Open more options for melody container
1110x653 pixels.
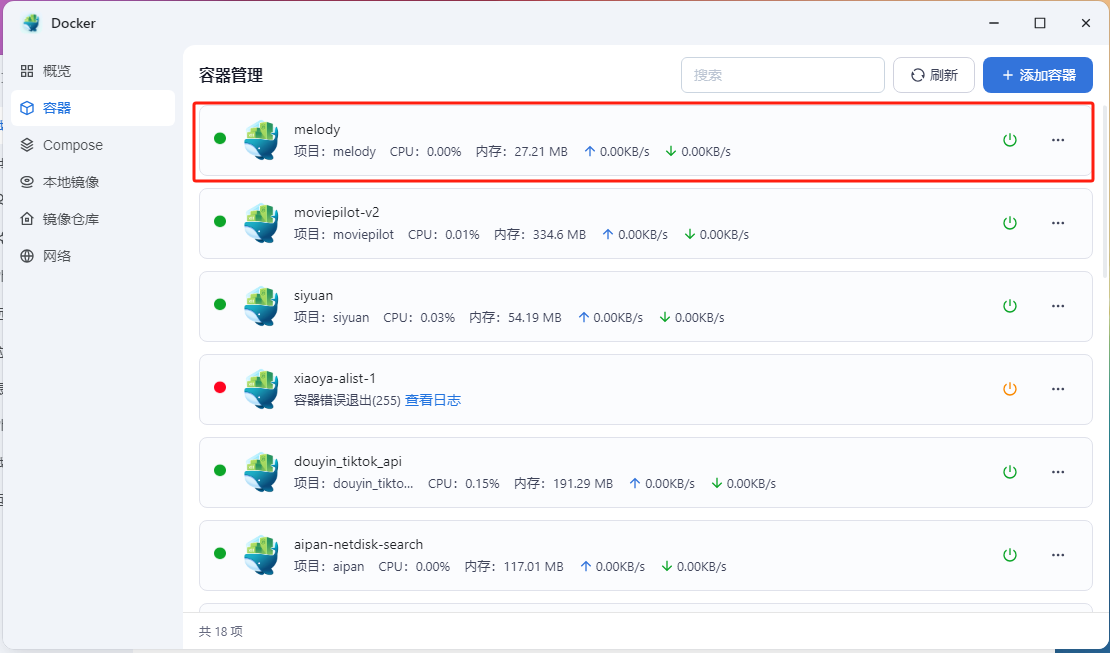(1058, 140)
